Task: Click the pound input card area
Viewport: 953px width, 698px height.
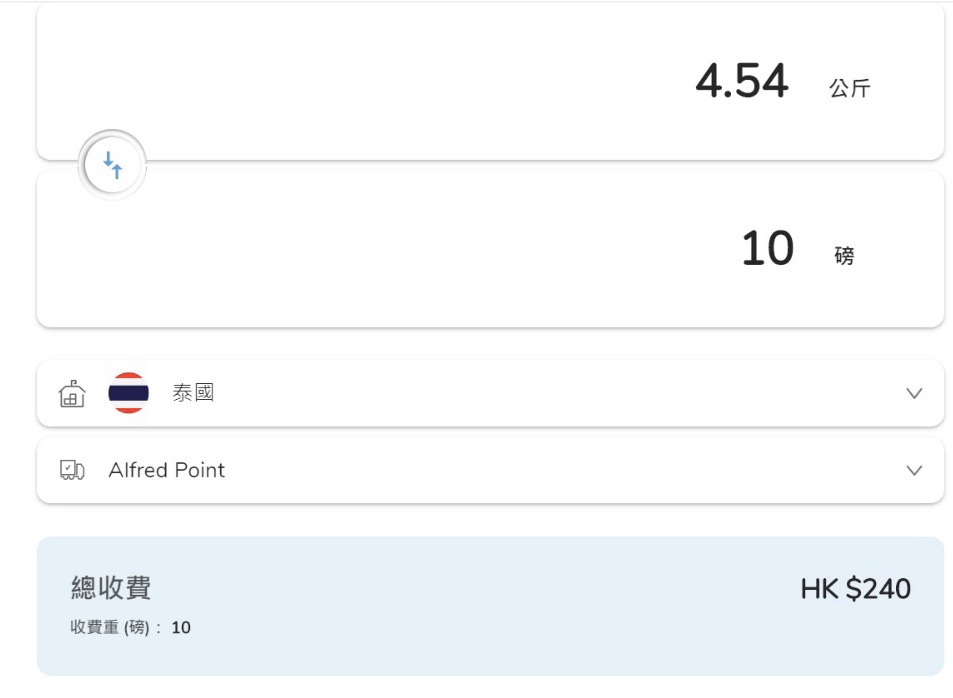Action: tap(490, 249)
